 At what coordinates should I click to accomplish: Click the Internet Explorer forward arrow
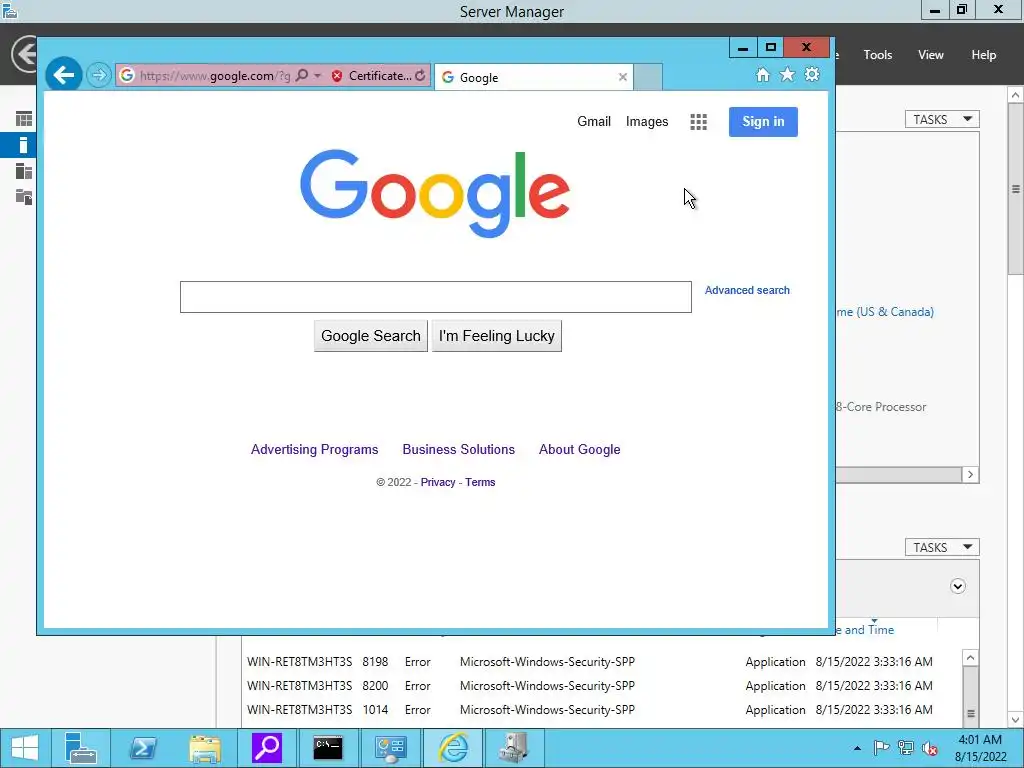click(x=99, y=76)
